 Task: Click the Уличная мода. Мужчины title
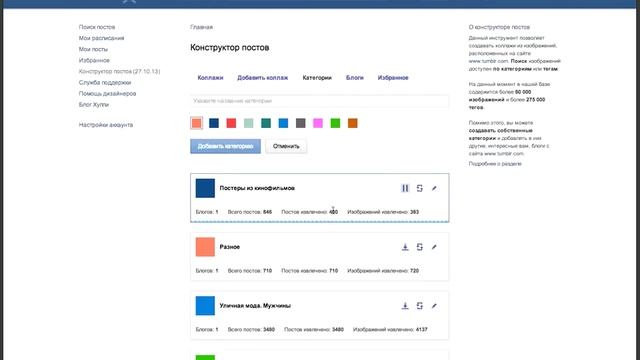point(255,306)
